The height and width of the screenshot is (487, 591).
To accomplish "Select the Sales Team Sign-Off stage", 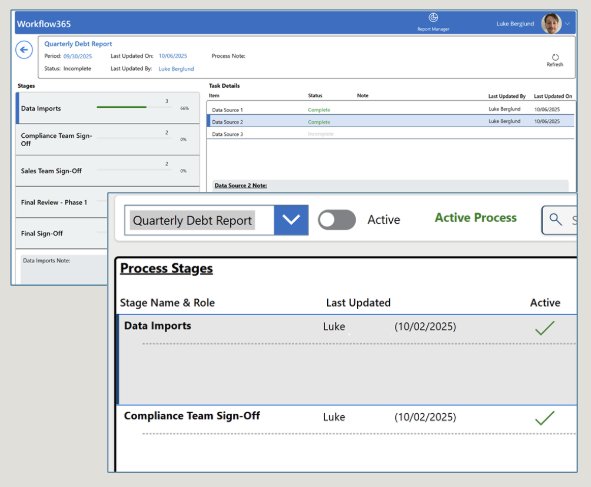I will [x=108, y=171].
